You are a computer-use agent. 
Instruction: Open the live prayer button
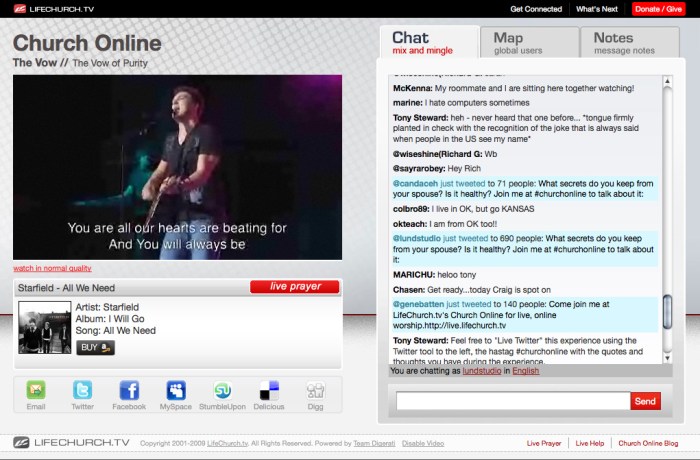click(295, 287)
